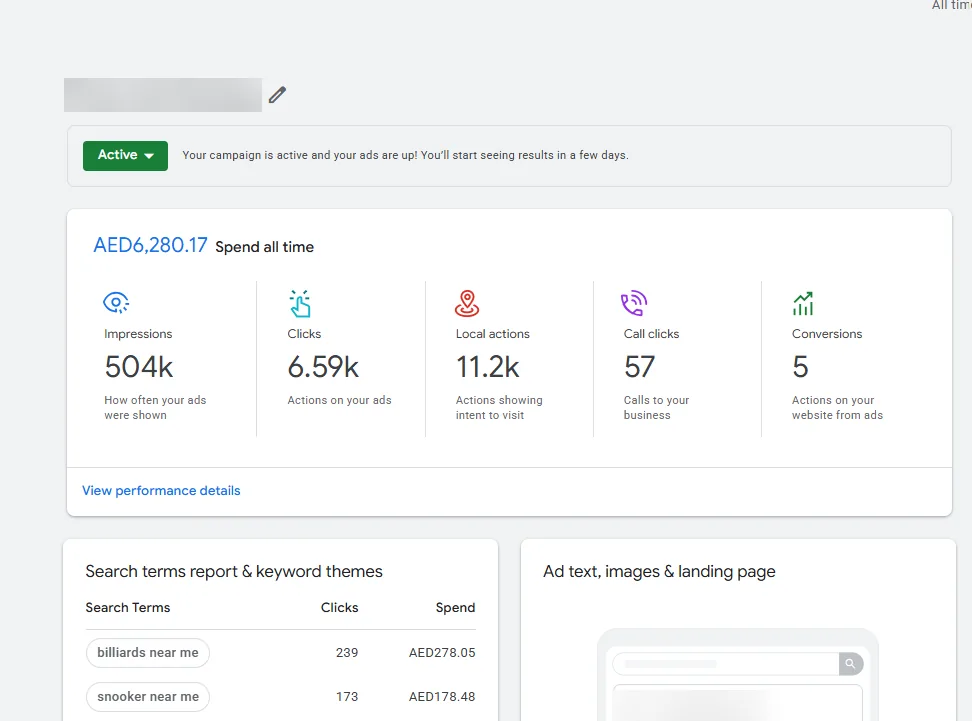Click the magnifier icon in ad preview
Screen dimensions: 972x721
tap(850, 664)
